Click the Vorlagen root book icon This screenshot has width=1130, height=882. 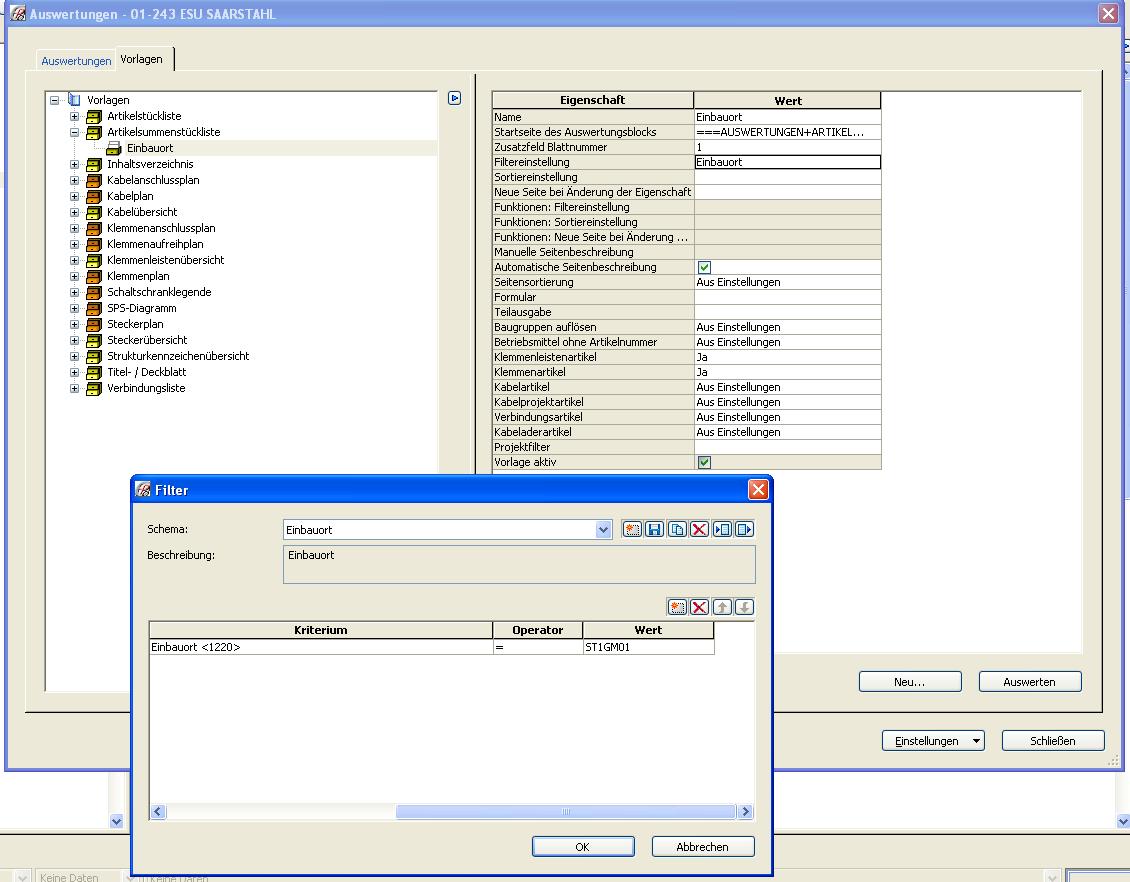(74, 100)
